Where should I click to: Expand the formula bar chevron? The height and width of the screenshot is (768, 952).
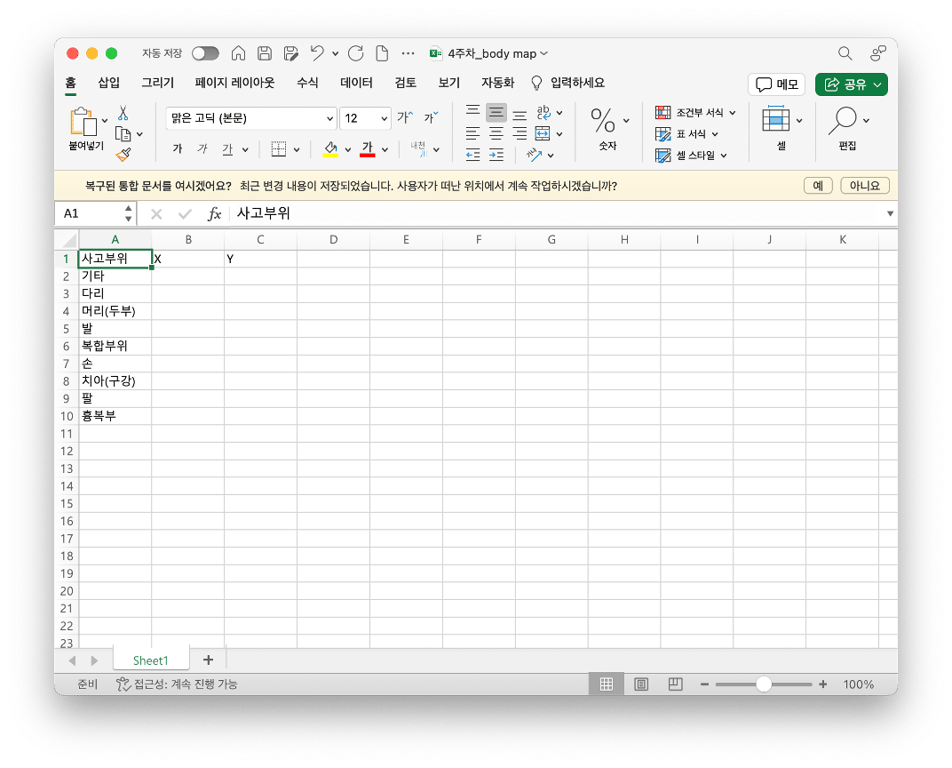pyautogui.click(x=889, y=214)
